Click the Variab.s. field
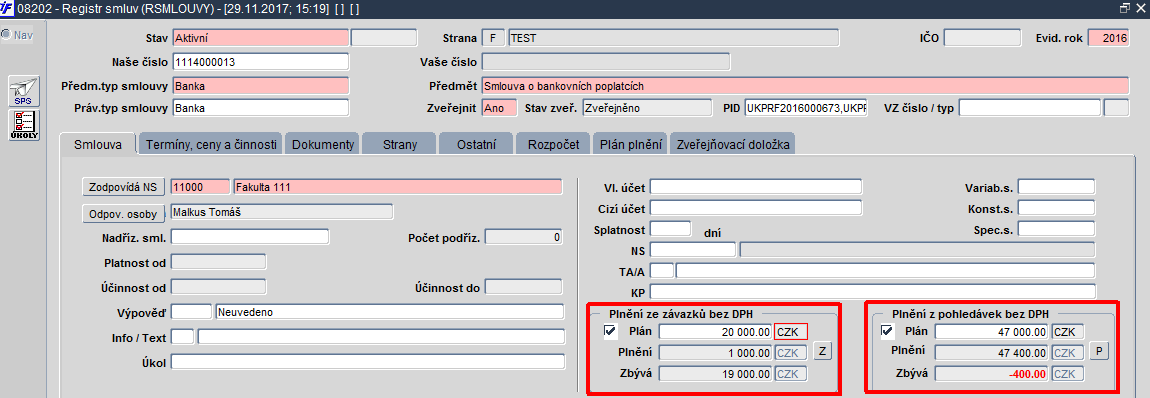1150x398 pixels. (x=1056, y=186)
